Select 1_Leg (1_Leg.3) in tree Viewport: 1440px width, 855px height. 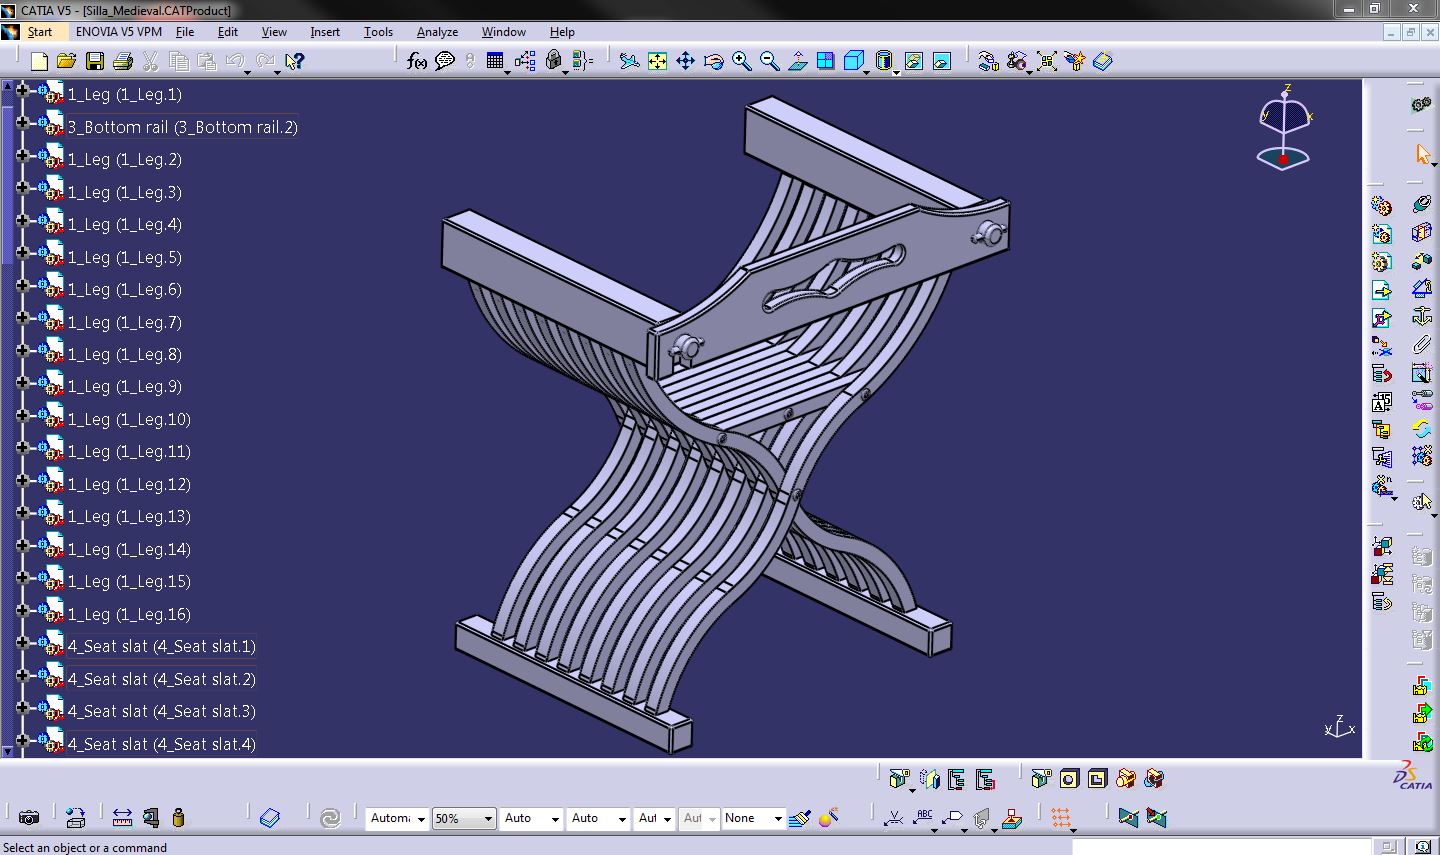pyautogui.click(x=125, y=192)
